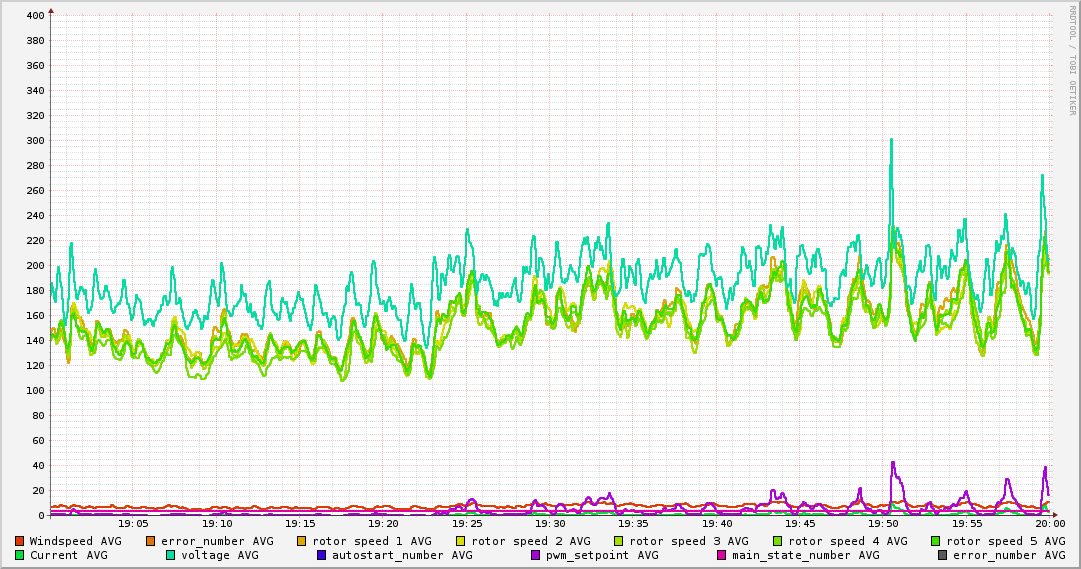This screenshot has height=569, width=1081.
Task: Select the "rotor speed 1 AVG" label
Action: [x=372, y=541]
